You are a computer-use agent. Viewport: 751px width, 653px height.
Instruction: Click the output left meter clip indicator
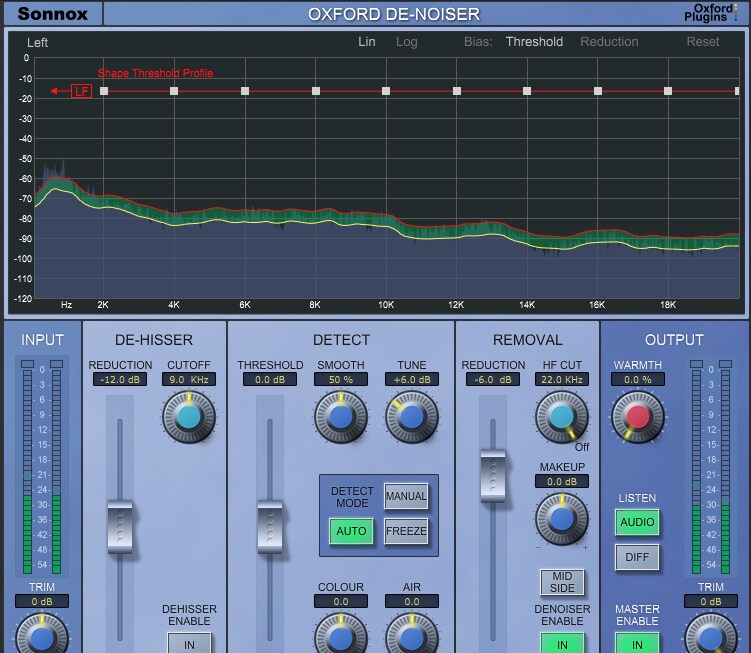point(696,364)
